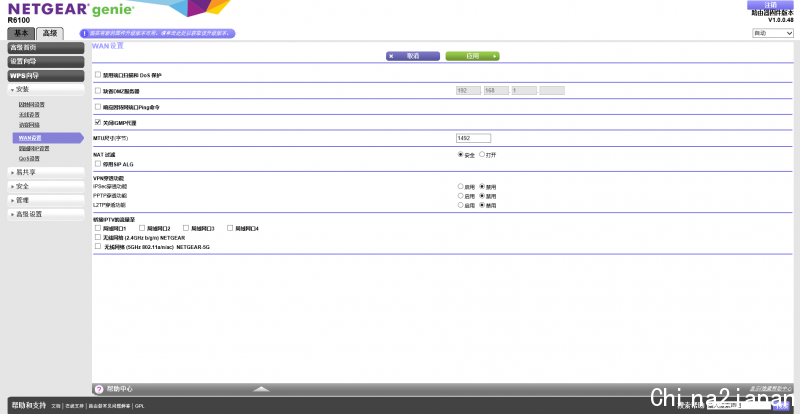Click the DMZ IP first octet field 192
The height and width of the screenshot is (414, 800).
point(468,91)
